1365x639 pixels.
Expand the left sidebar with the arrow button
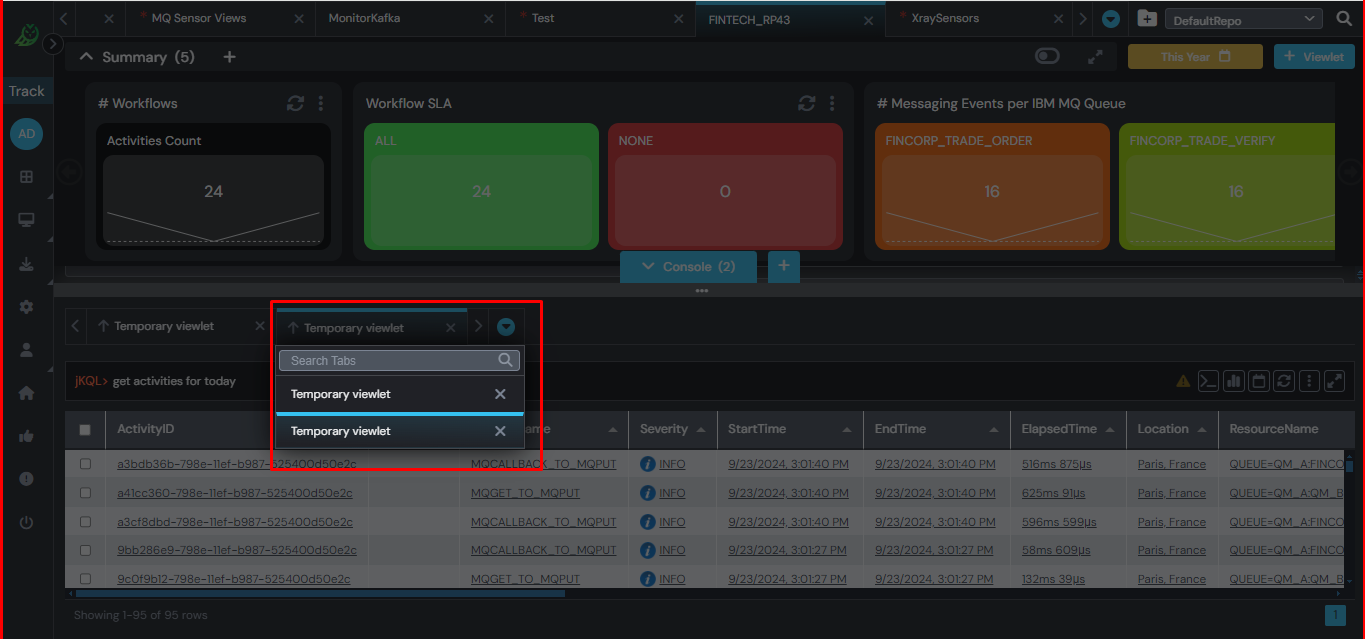point(54,44)
